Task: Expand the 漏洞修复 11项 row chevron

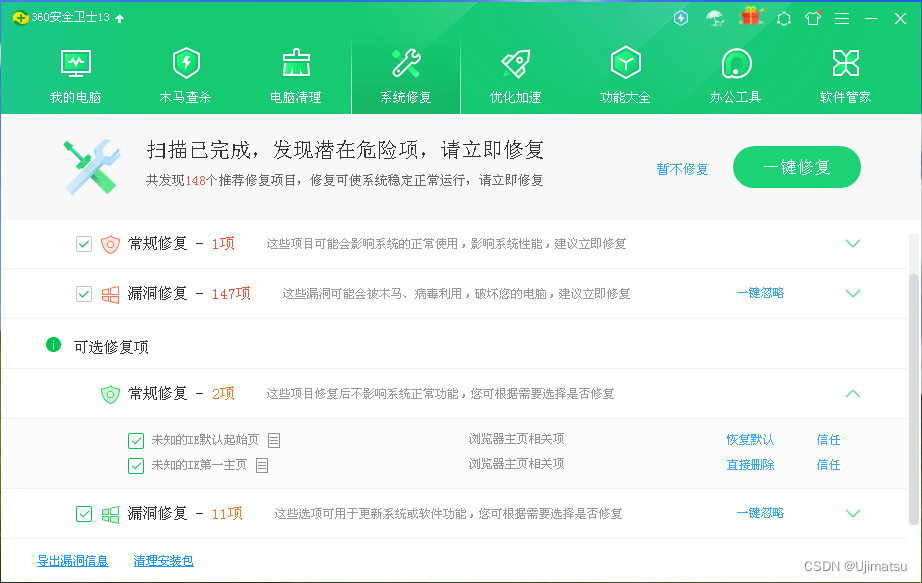Action: 853,513
